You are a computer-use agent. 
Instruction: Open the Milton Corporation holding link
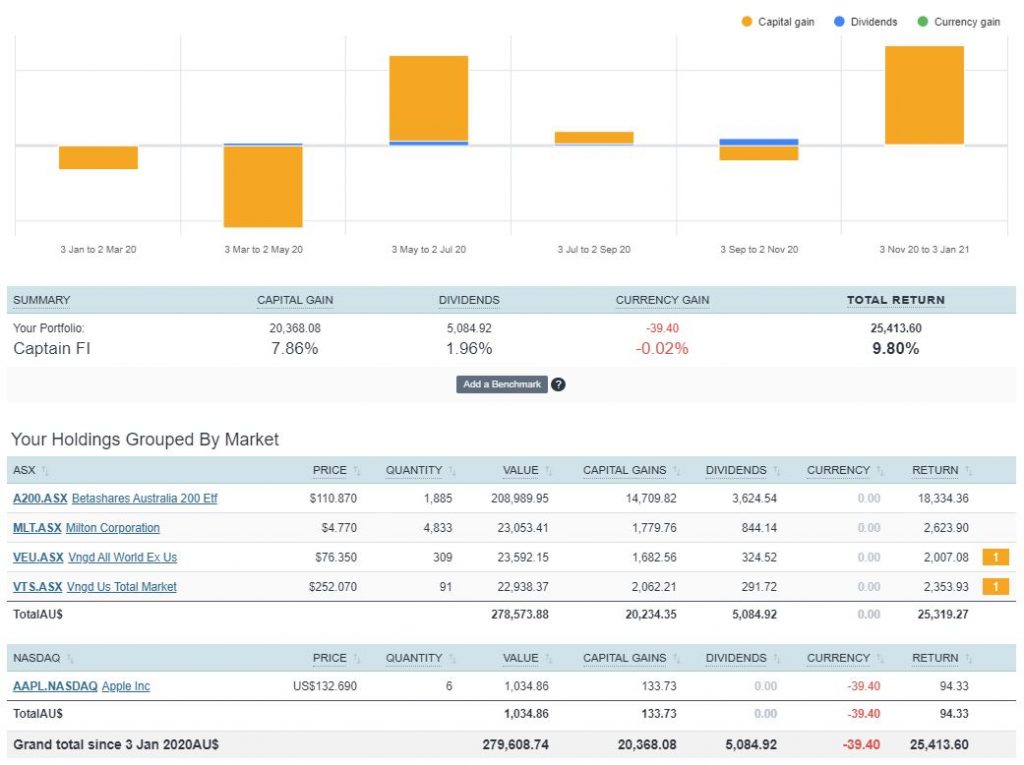(112, 527)
